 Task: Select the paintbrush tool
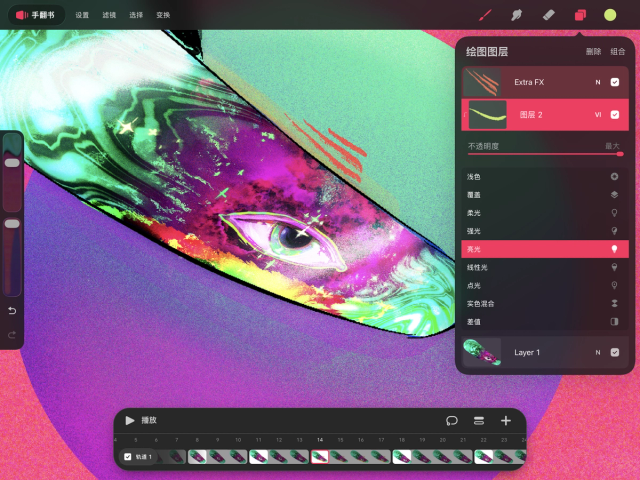[x=485, y=15]
